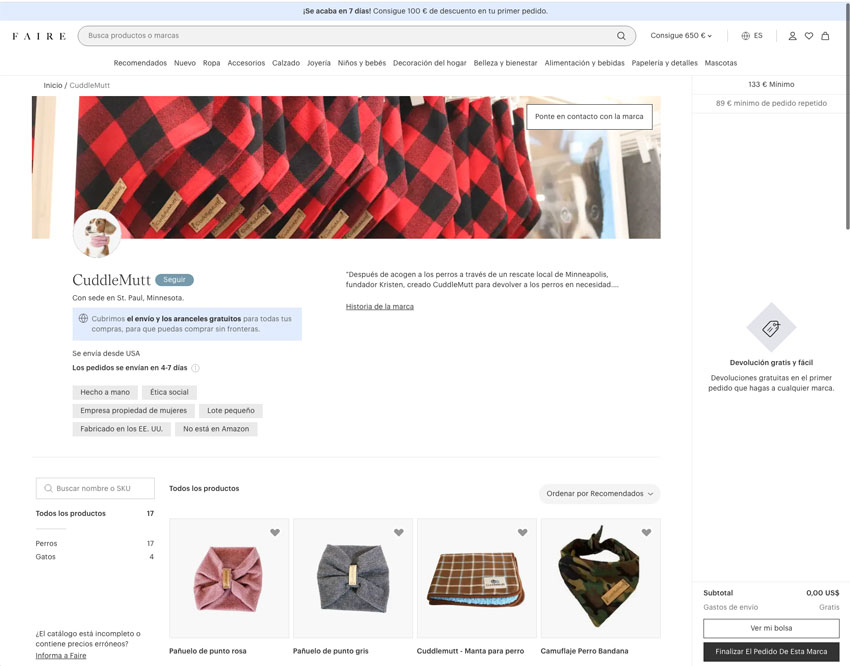
Task: Click the CuddleMutt breadcrumb text
Action: click(x=89, y=85)
